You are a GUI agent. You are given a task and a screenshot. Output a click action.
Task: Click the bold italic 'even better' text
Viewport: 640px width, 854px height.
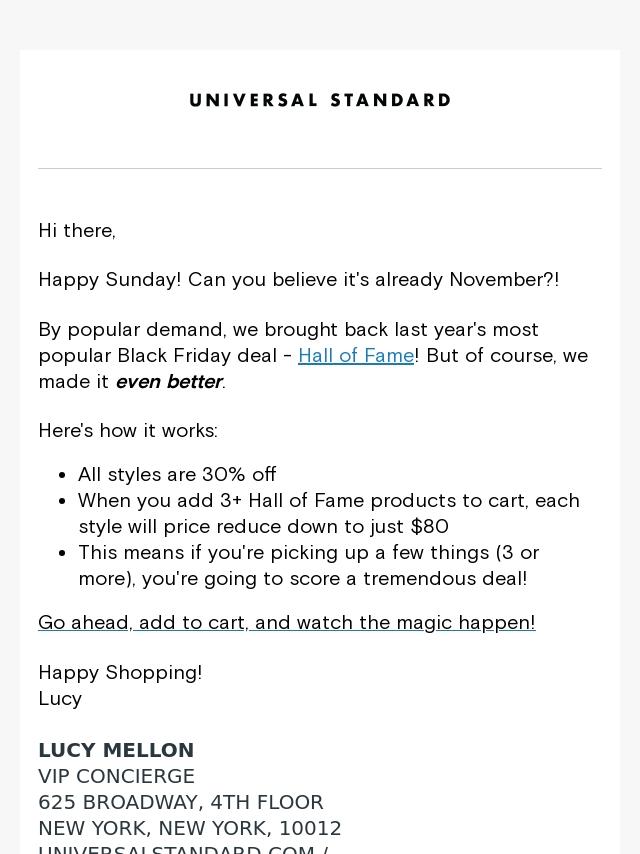pyautogui.click(x=169, y=382)
